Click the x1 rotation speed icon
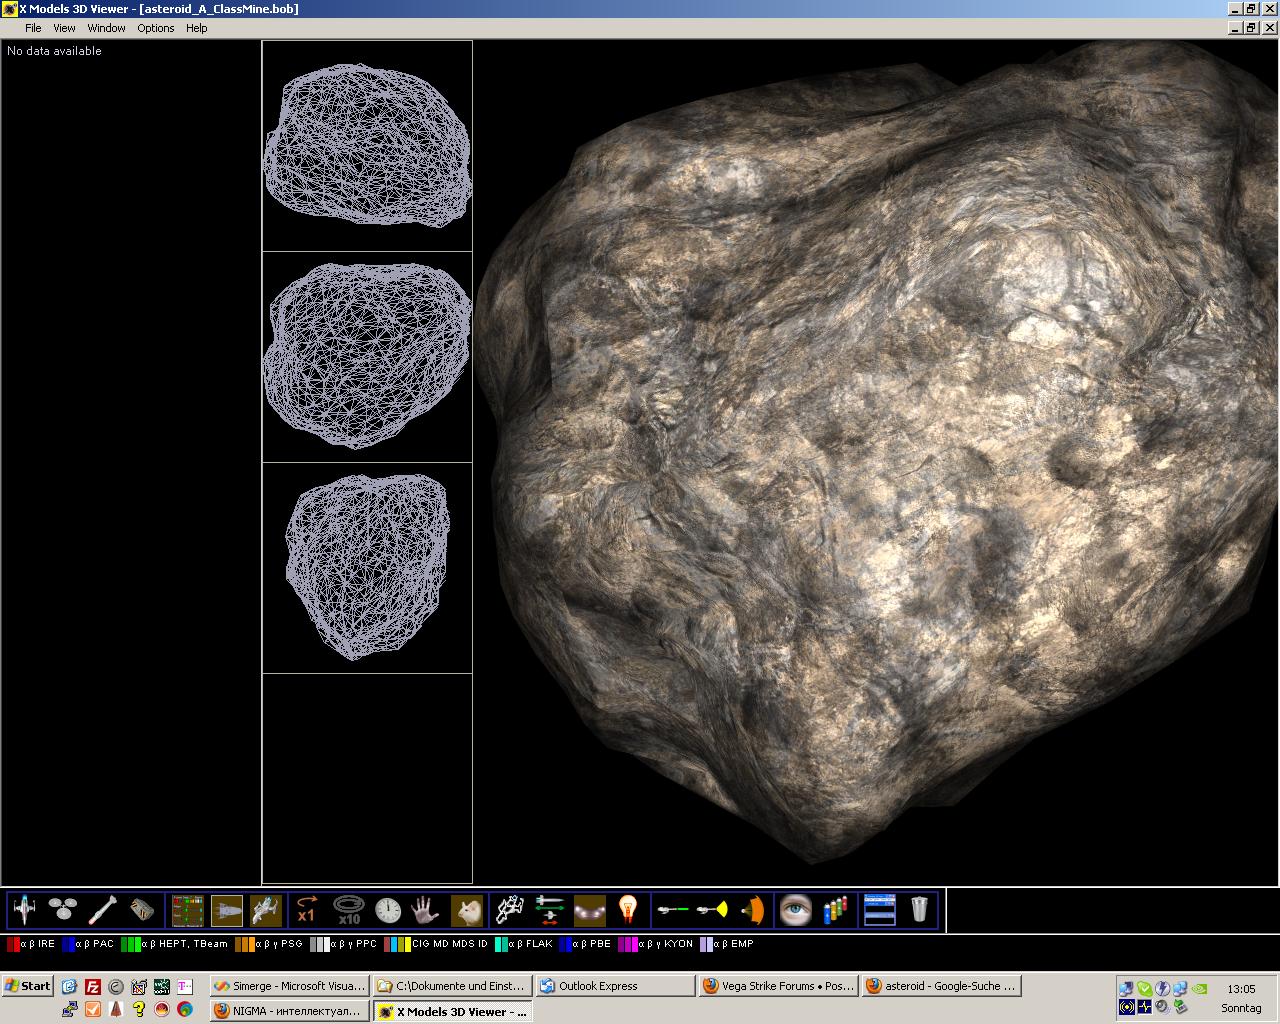Image resolution: width=1280 pixels, height=1024 pixels. click(x=306, y=910)
